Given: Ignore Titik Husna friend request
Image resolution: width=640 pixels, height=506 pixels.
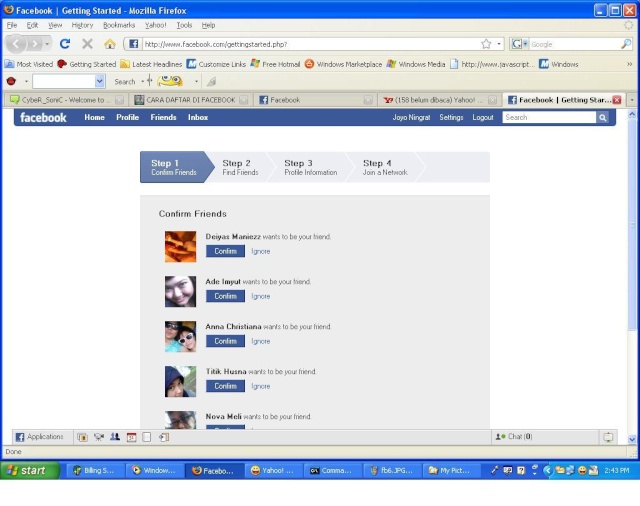Looking at the screenshot, I should coord(261,386).
